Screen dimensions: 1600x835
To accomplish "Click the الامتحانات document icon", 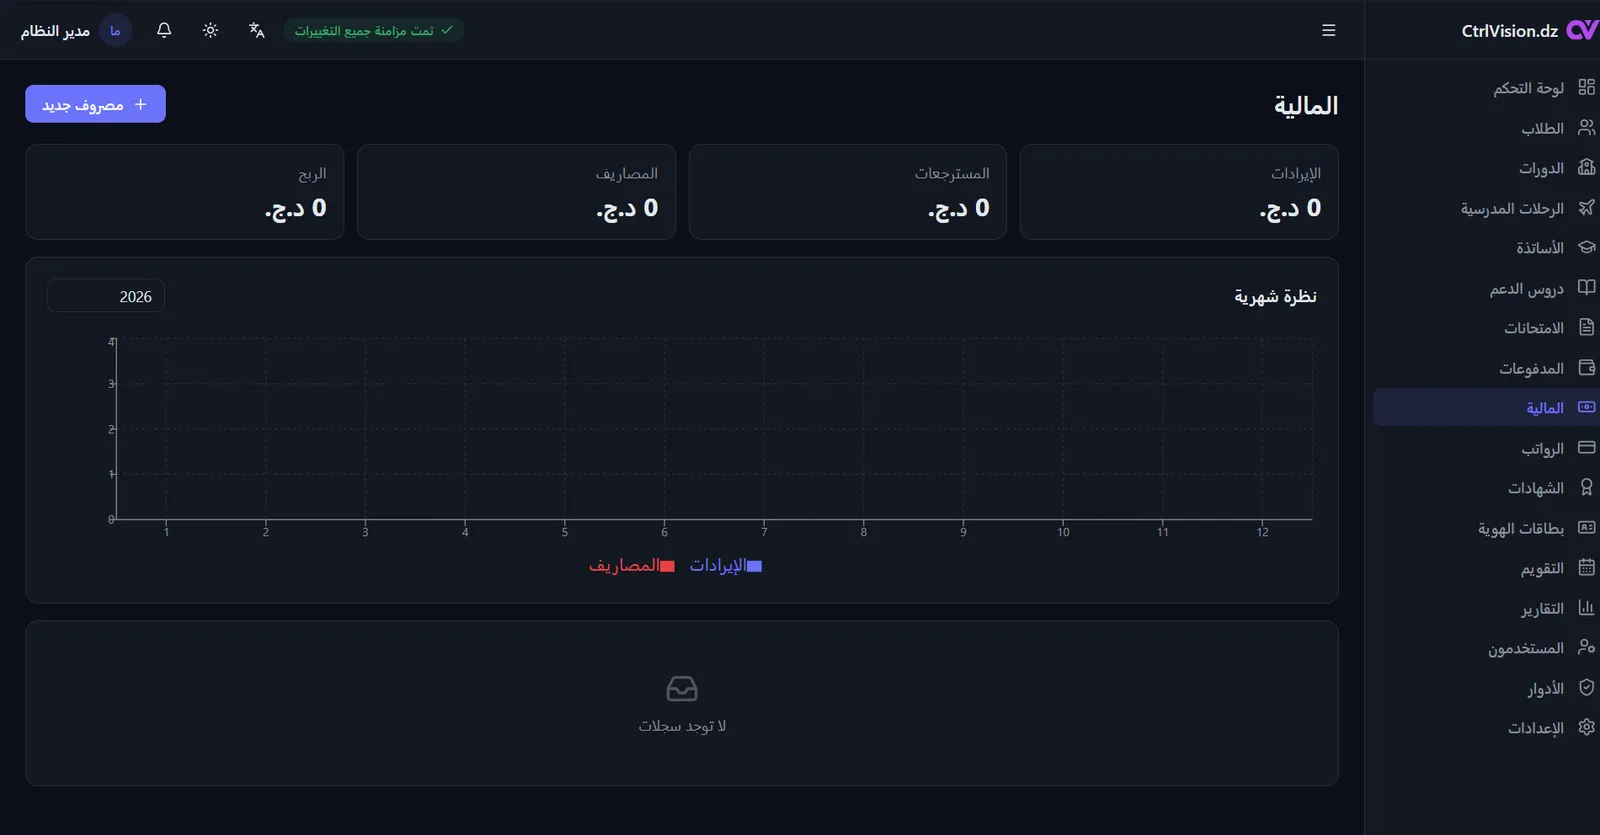I will tap(1586, 327).
